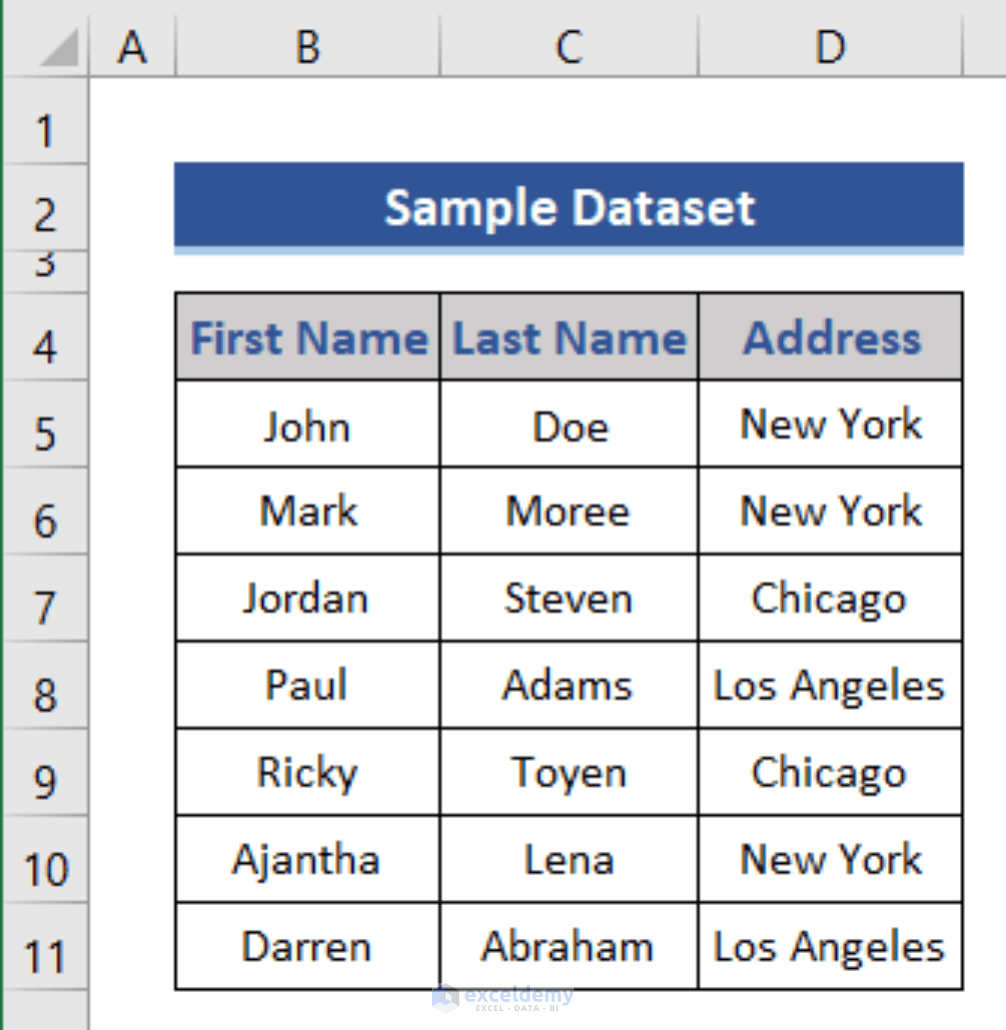This screenshot has width=1006, height=1030.
Task: Select row header 1
Action: [x=46, y=130]
